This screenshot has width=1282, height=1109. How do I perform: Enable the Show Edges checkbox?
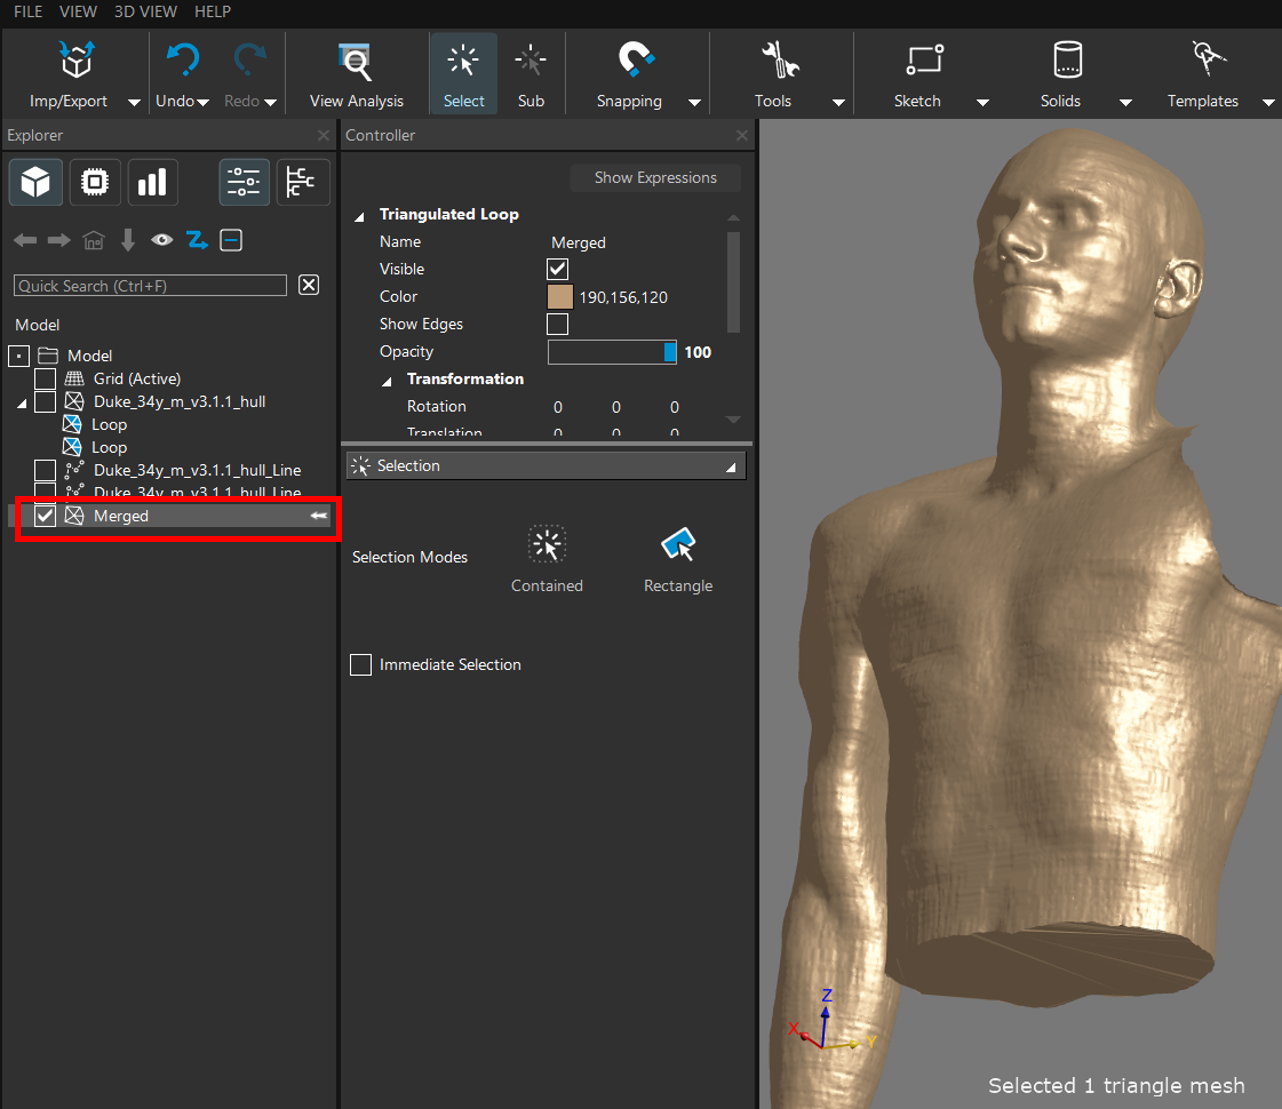point(557,324)
